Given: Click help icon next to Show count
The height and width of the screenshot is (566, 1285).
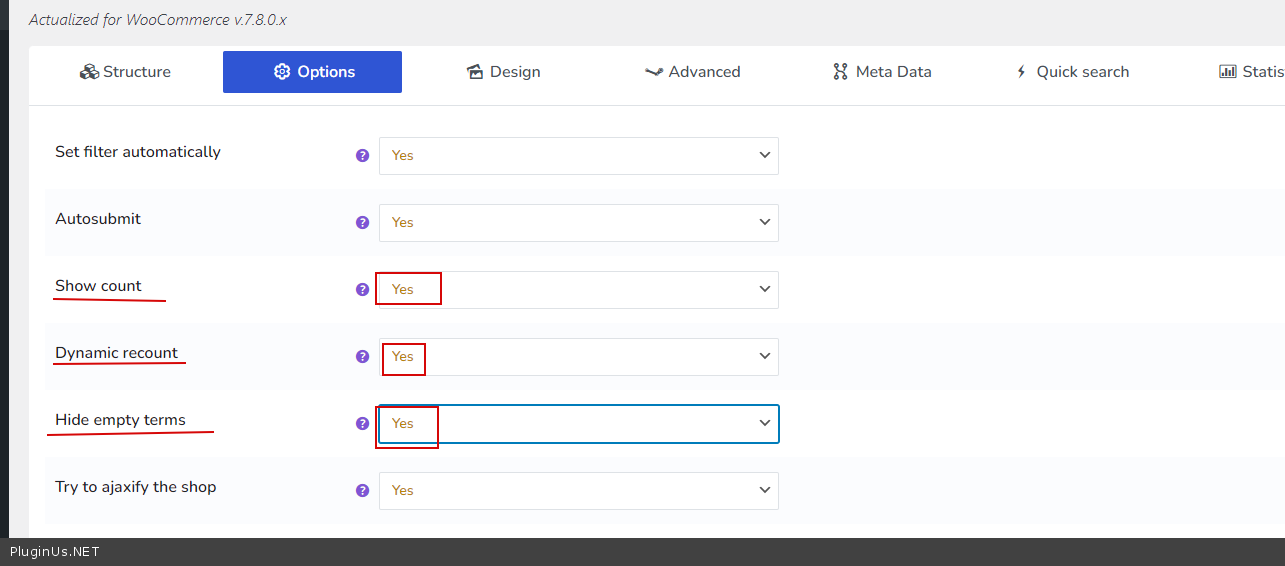Looking at the screenshot, I should click(363, 290).
